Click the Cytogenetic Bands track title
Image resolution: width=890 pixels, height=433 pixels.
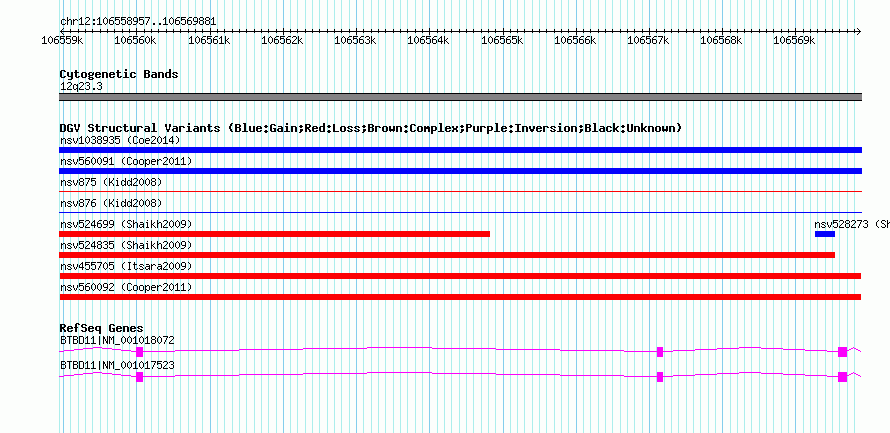[119, 74]
